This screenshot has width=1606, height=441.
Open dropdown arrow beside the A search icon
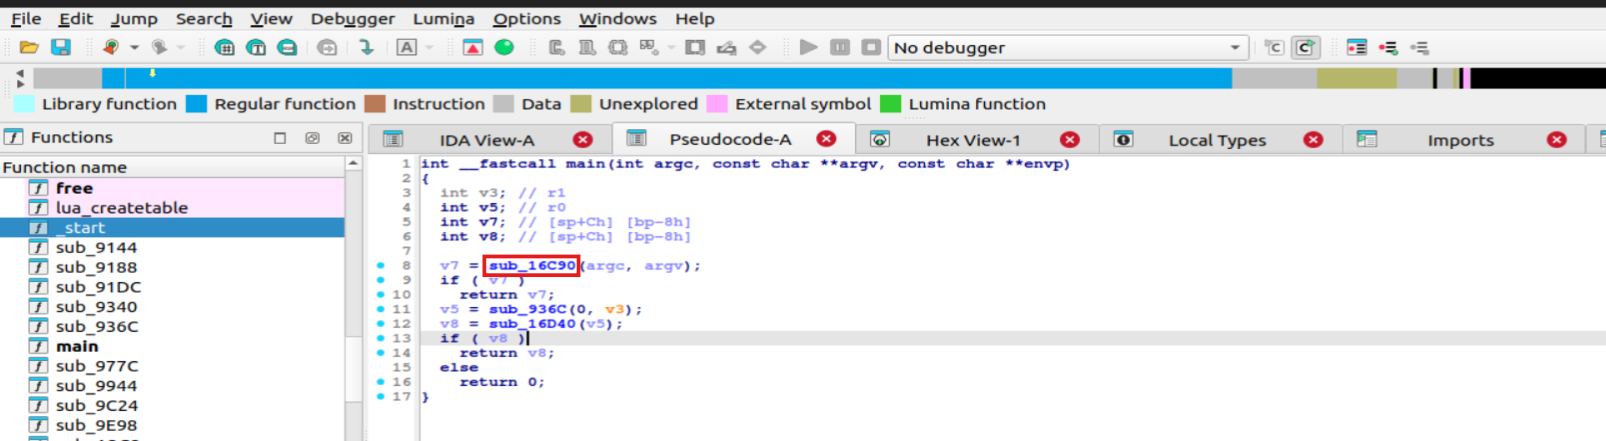[x=430, y=47]
